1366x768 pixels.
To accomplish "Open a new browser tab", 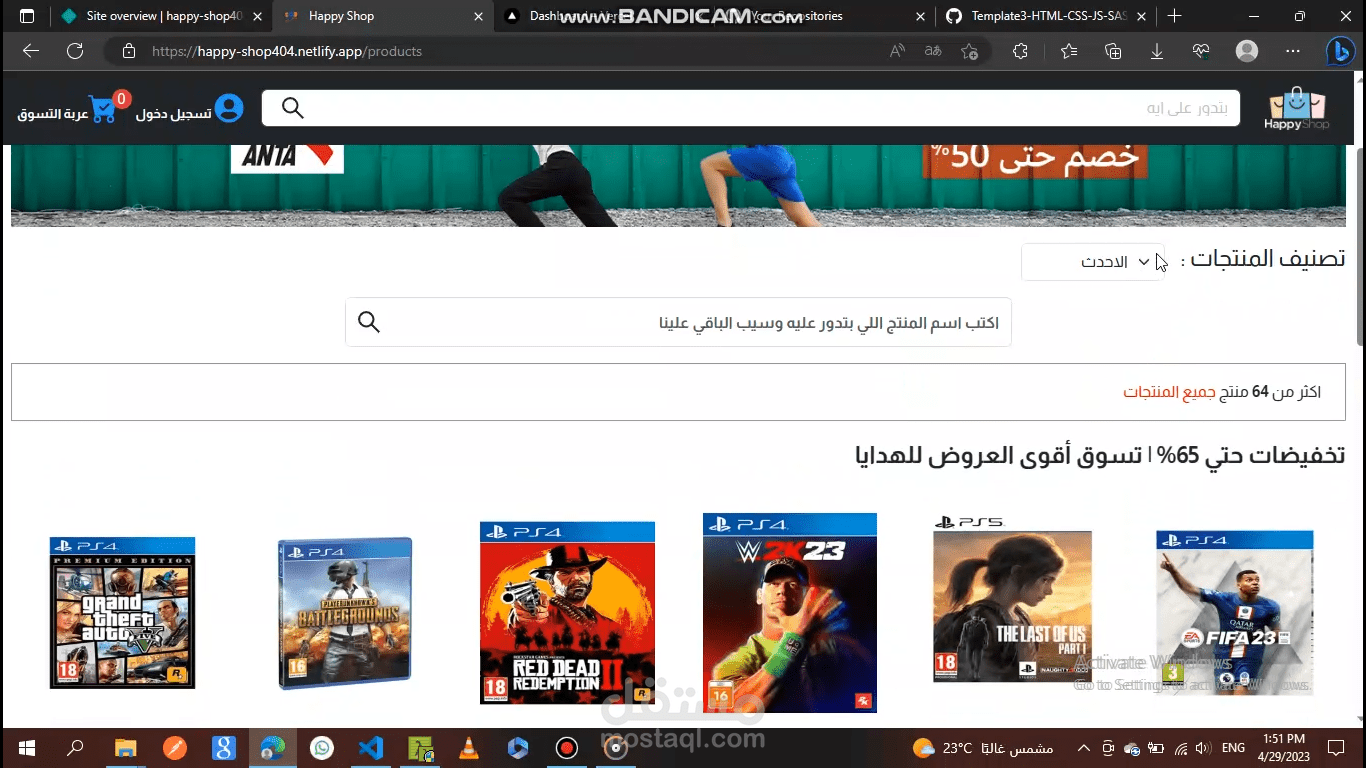I will [x=1175, y=16].
